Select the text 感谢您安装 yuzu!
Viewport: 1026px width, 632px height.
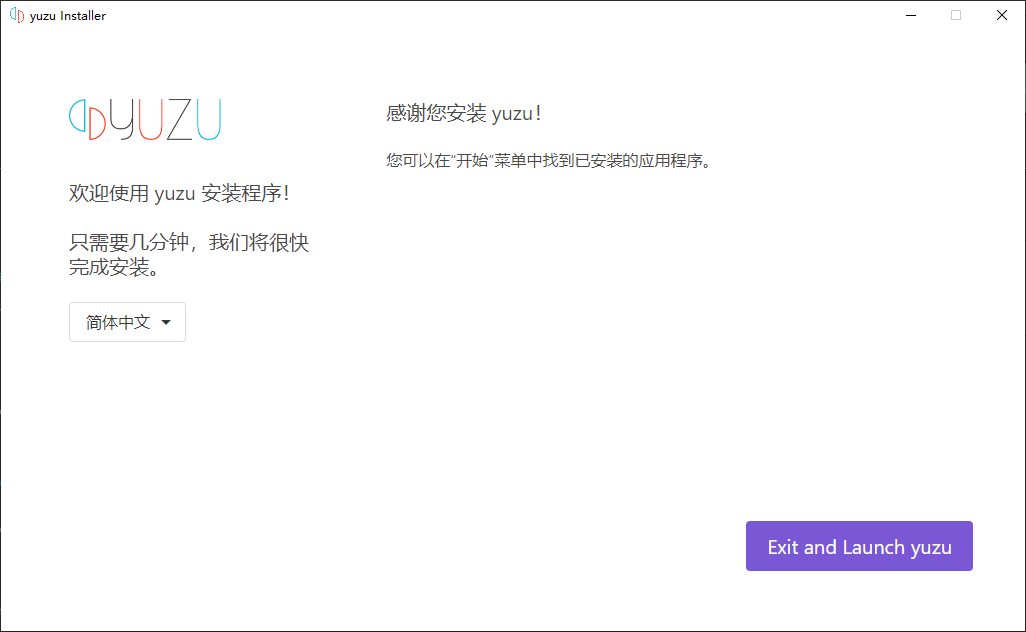(463, 113)
